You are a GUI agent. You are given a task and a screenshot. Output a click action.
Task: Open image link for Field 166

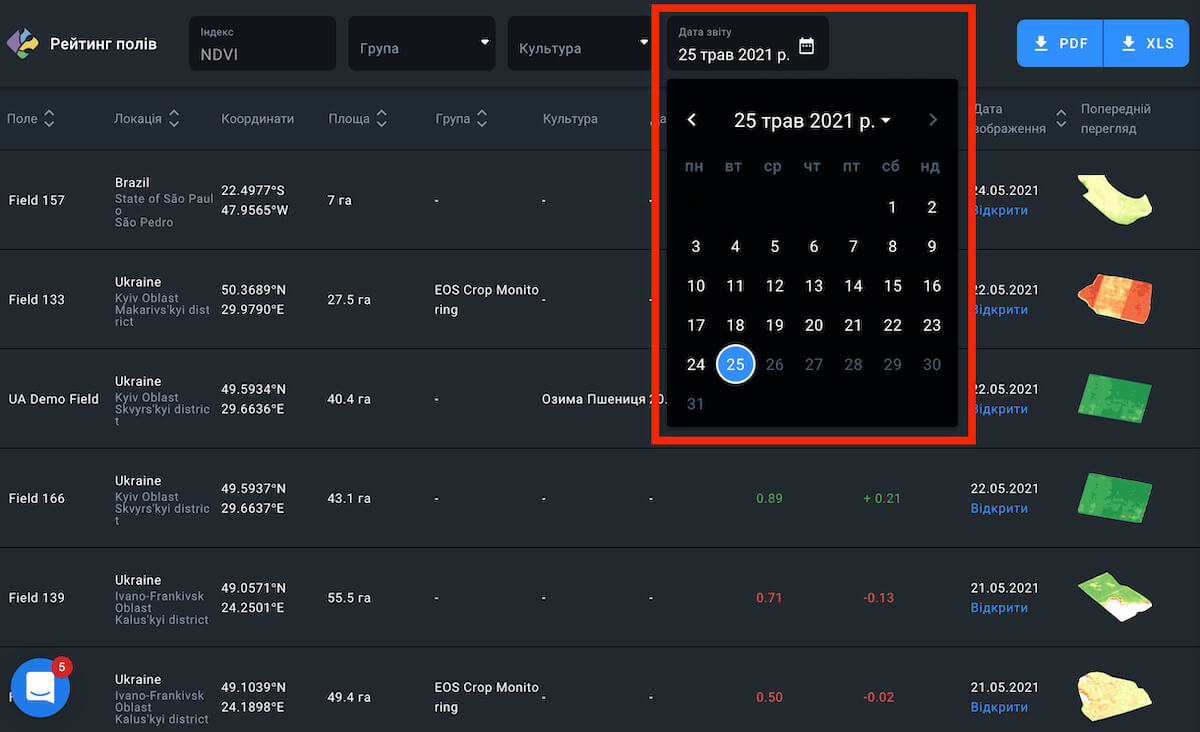(x=999, y=509)
